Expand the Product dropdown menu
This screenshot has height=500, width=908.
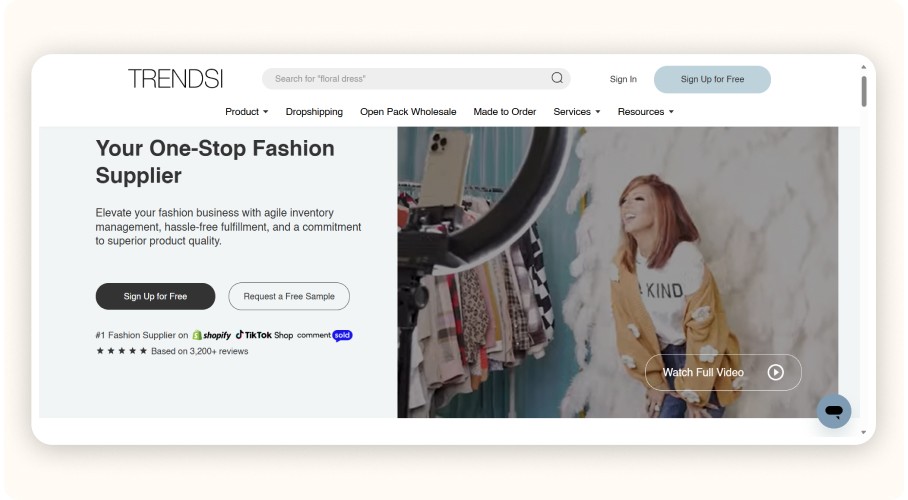click(x=247, y=111)
